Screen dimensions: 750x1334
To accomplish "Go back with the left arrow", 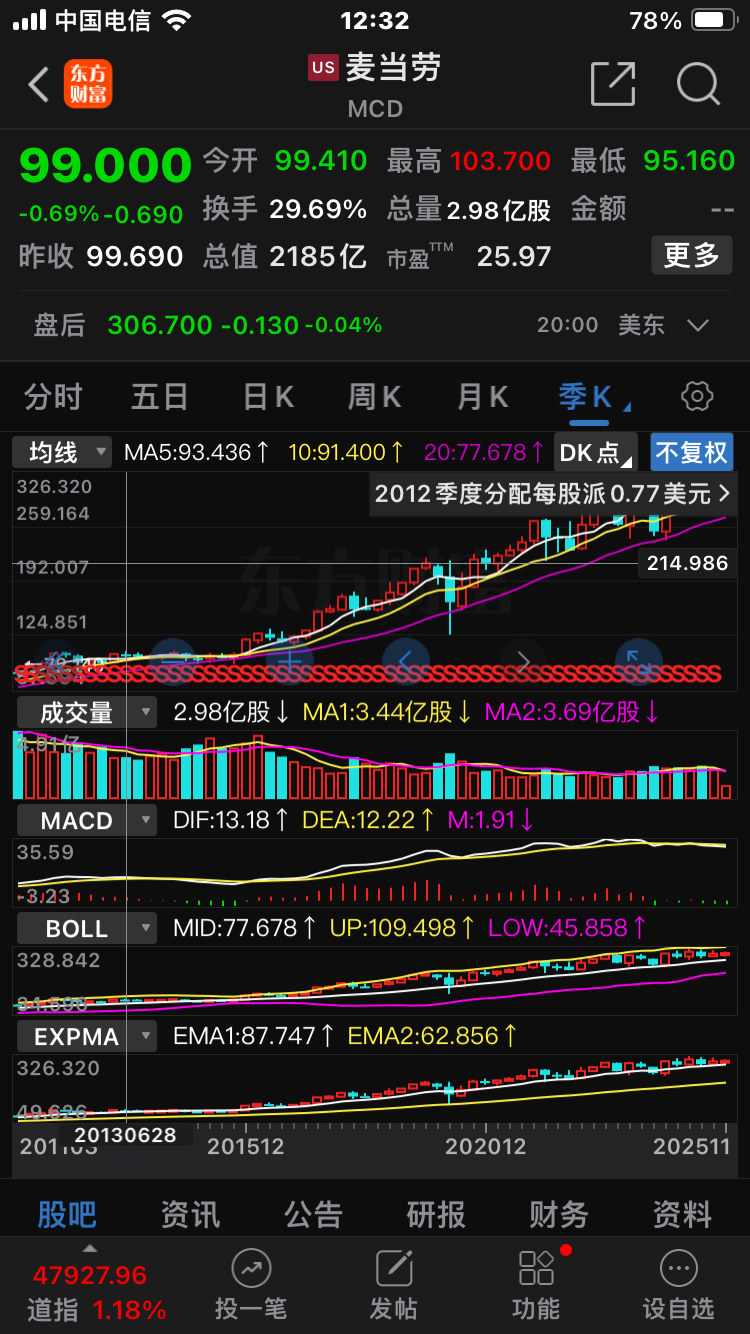I will [x=38, y=85].
